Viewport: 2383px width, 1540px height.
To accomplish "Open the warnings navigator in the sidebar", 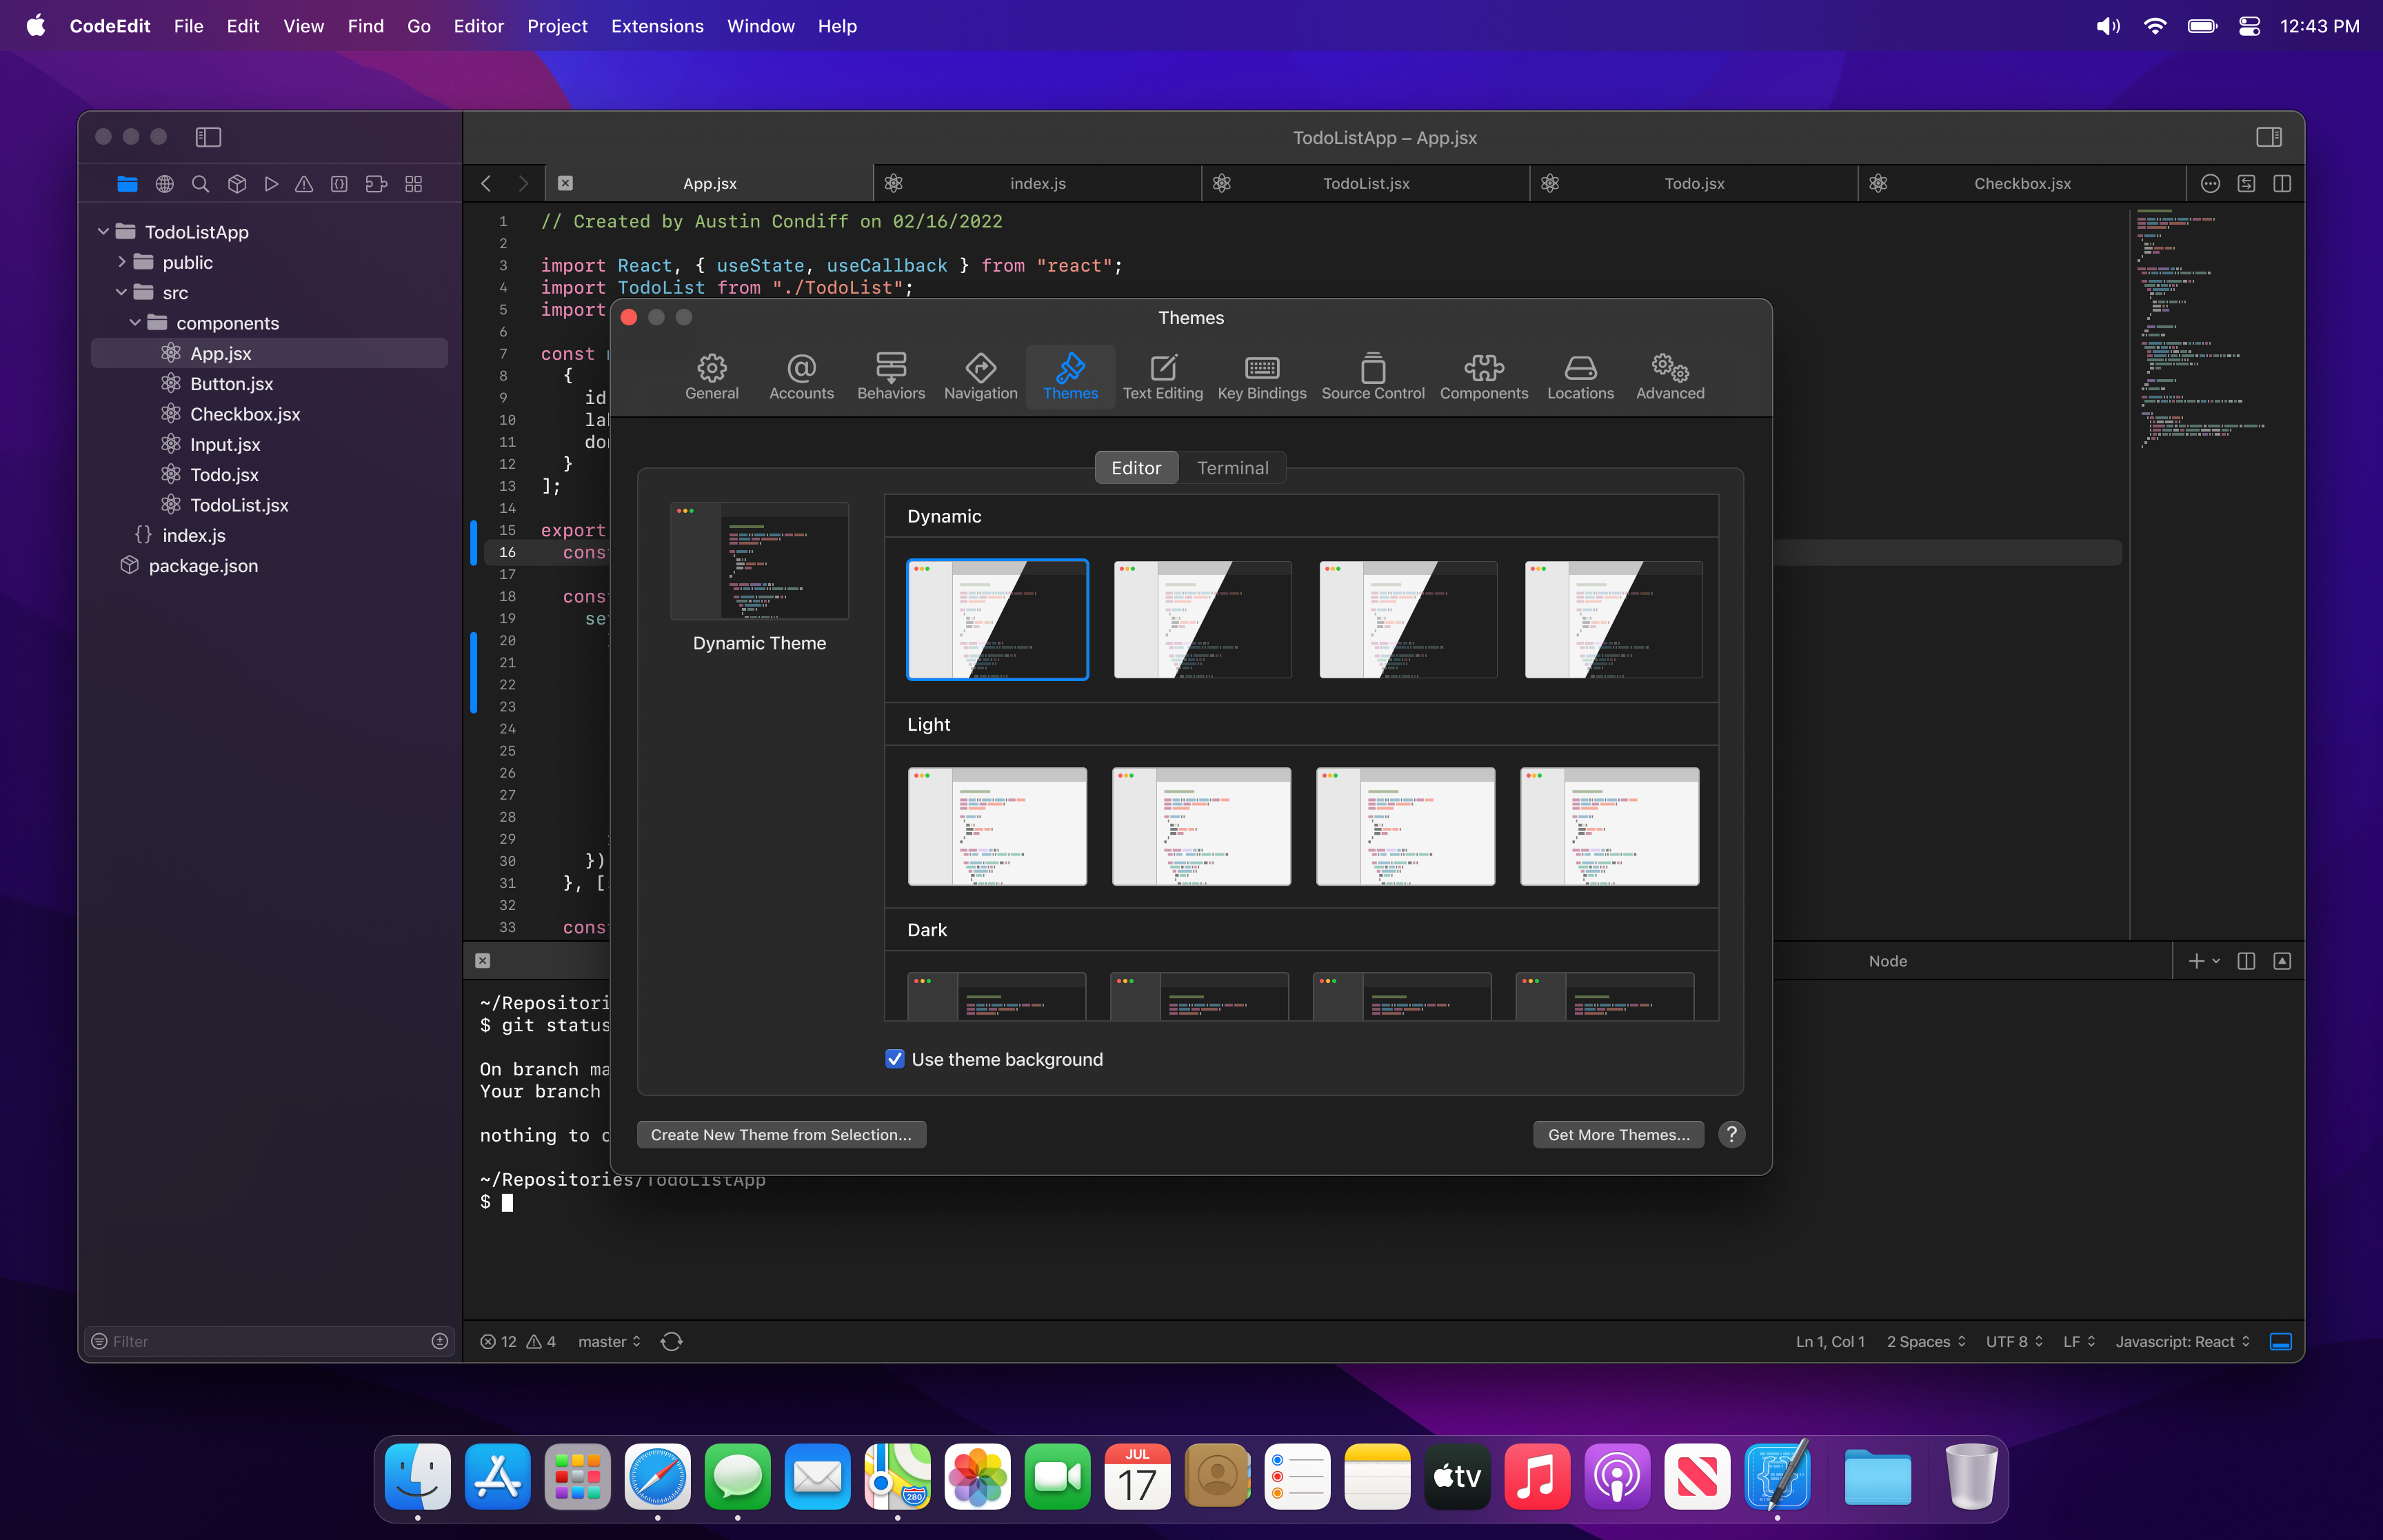I will pos(305,184).
